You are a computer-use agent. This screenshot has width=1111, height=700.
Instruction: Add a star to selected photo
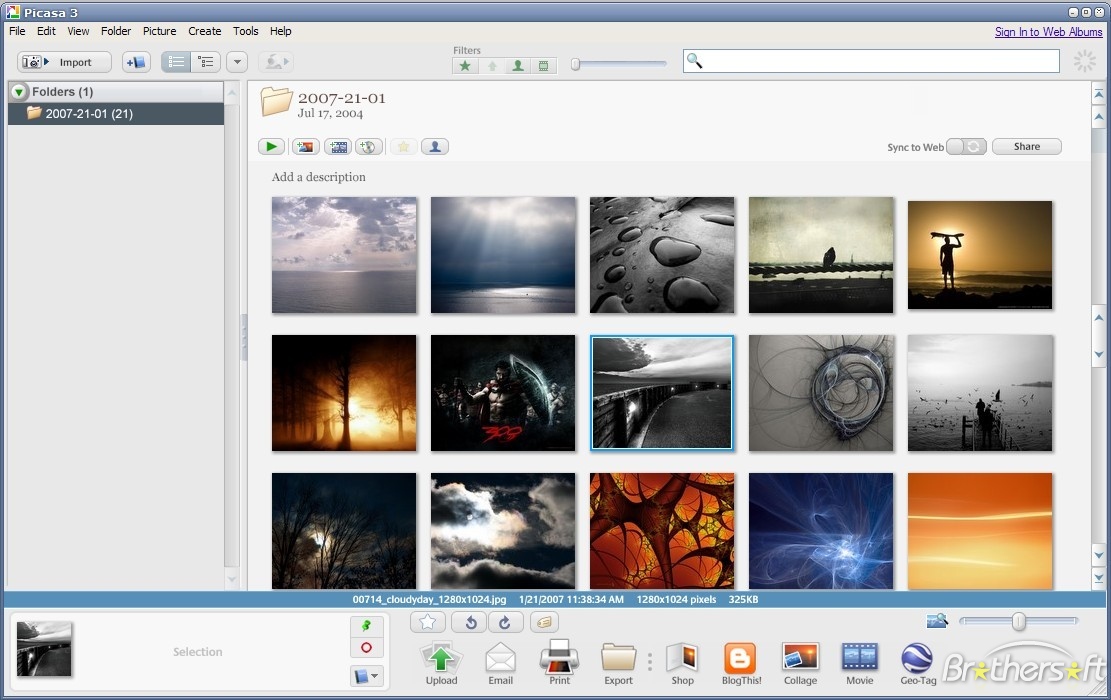pyautogui.click(x=428, y=622)
